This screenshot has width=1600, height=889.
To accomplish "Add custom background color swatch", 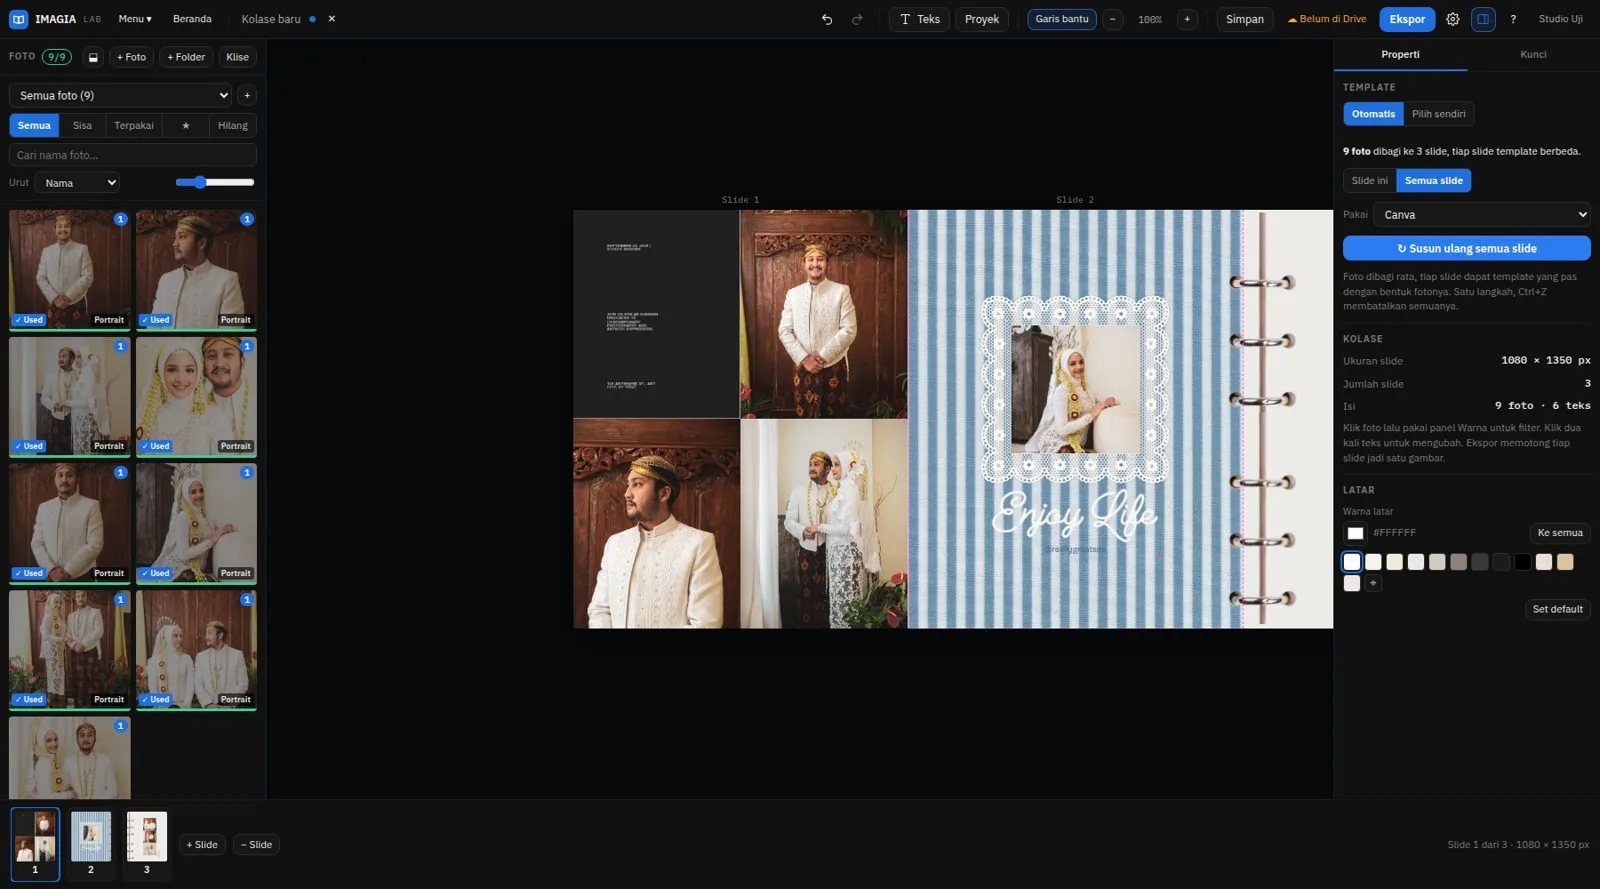I will 1373,583.
